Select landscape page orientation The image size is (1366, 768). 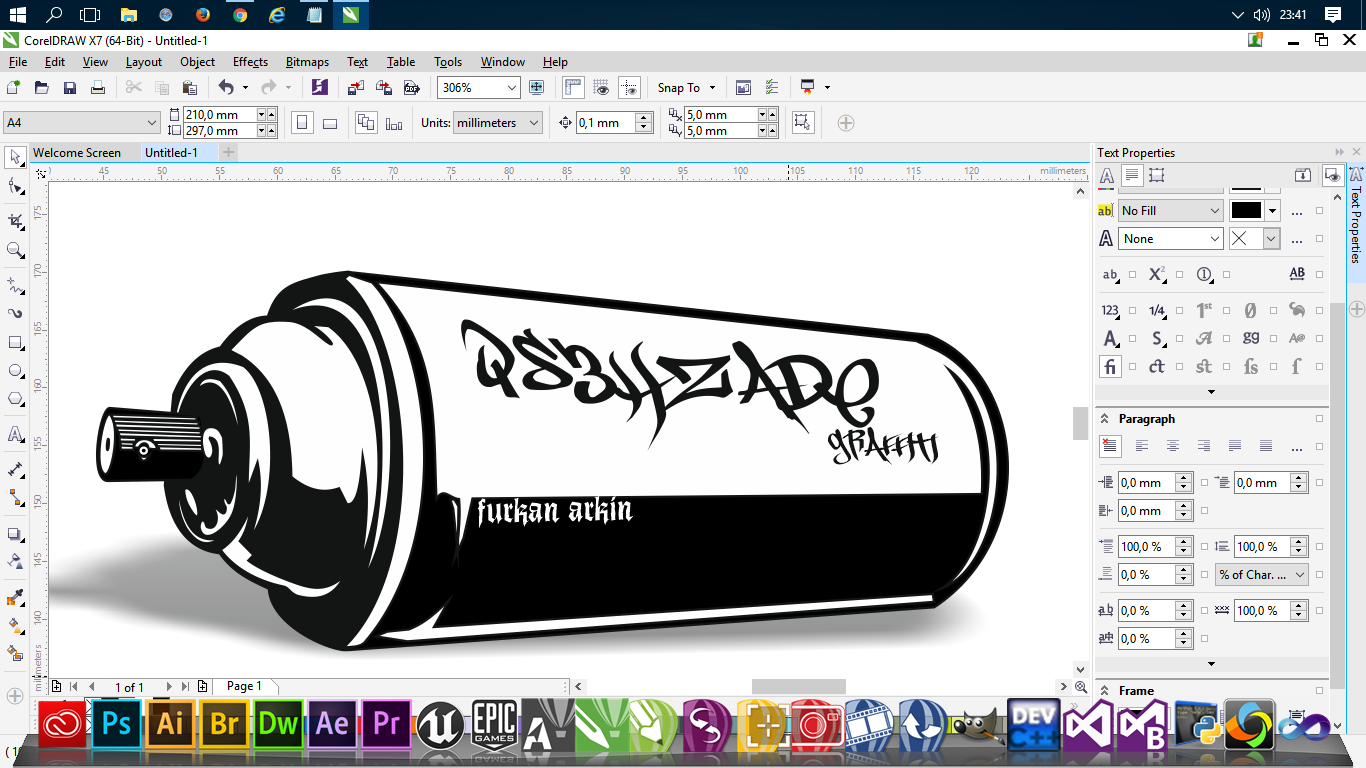330,123
